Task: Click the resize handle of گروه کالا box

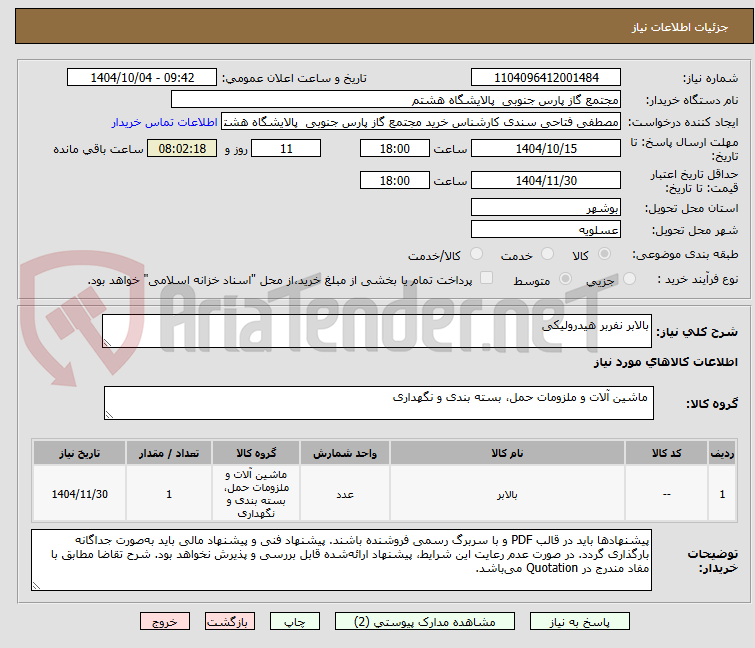Action: [109, 415]
